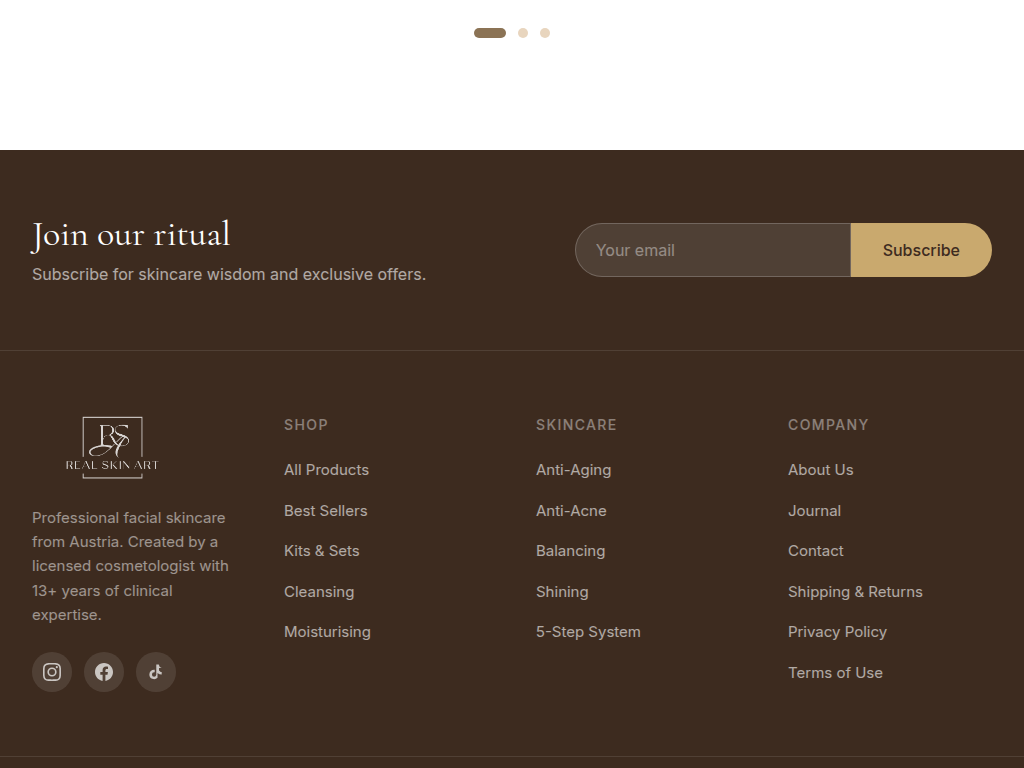Open the Journal link

[x=814, y=511]
